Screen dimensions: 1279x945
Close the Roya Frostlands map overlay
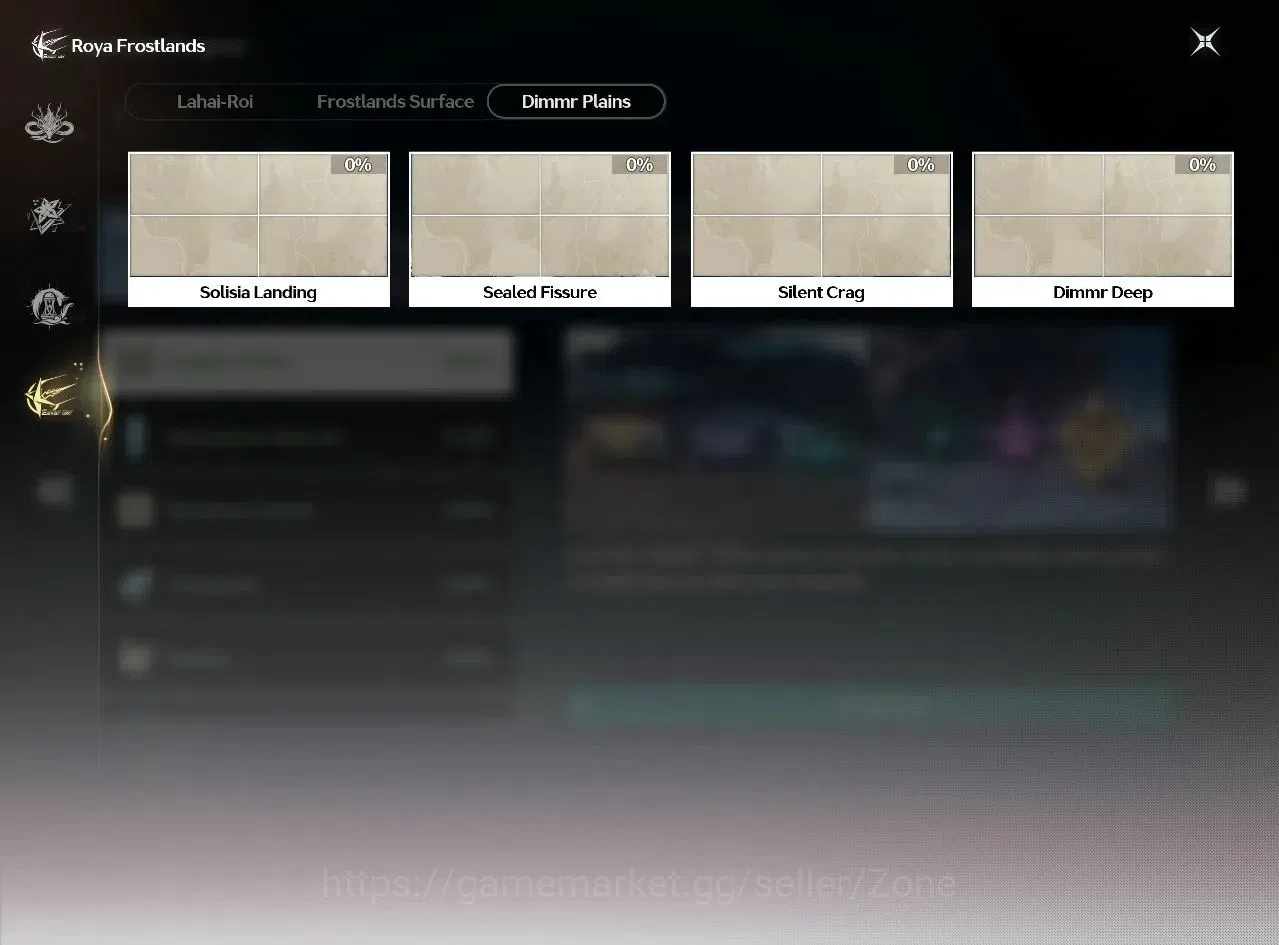(1205, 42)
